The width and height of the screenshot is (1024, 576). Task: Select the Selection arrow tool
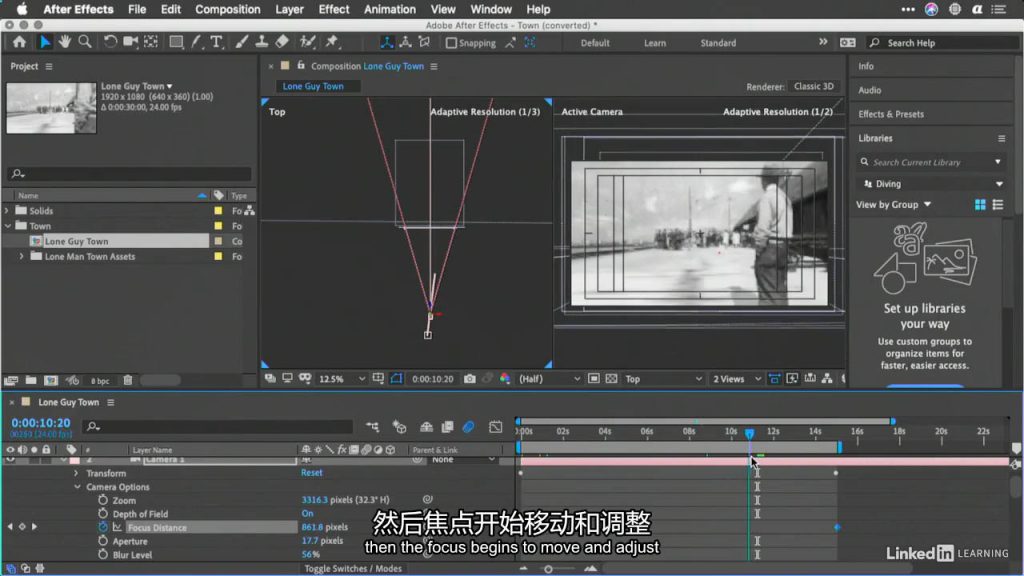coord(44,42)
